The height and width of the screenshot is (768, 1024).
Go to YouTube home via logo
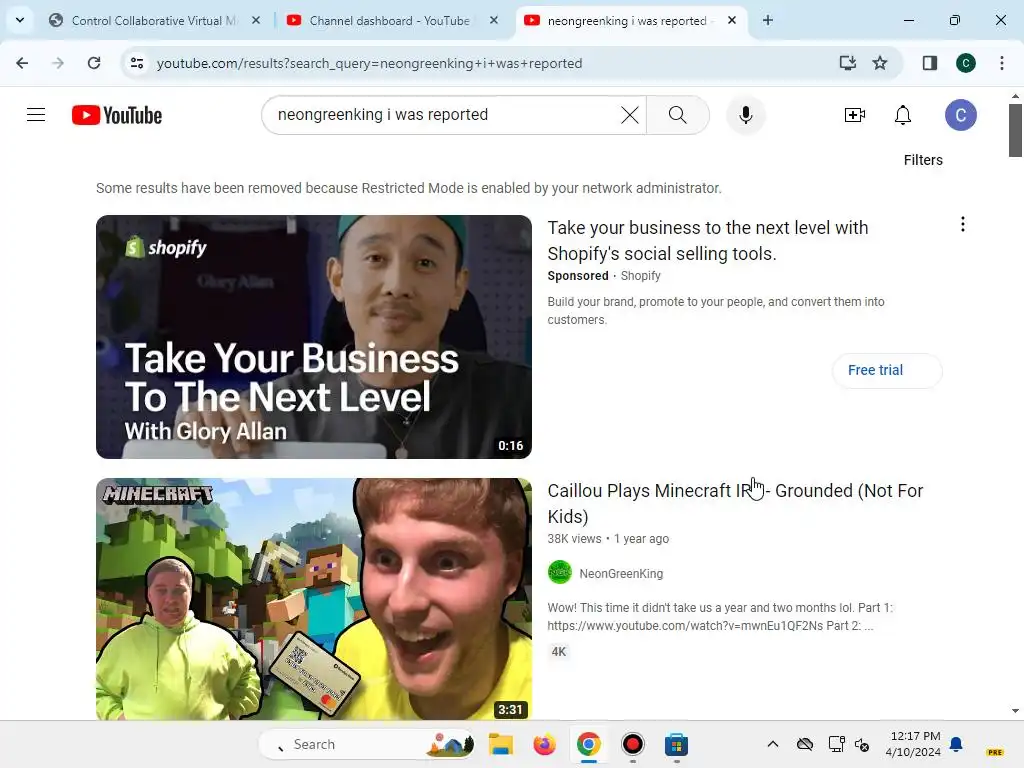point(117,115)
